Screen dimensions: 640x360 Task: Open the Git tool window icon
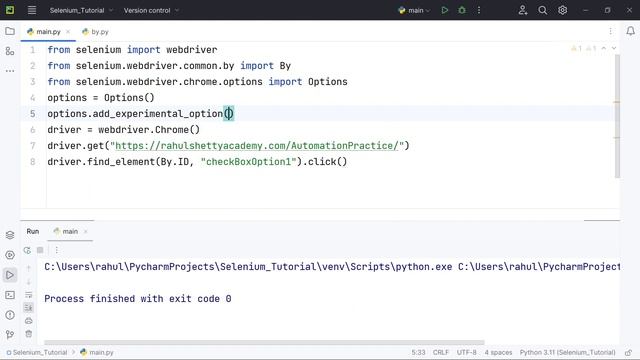pos(10,335)
